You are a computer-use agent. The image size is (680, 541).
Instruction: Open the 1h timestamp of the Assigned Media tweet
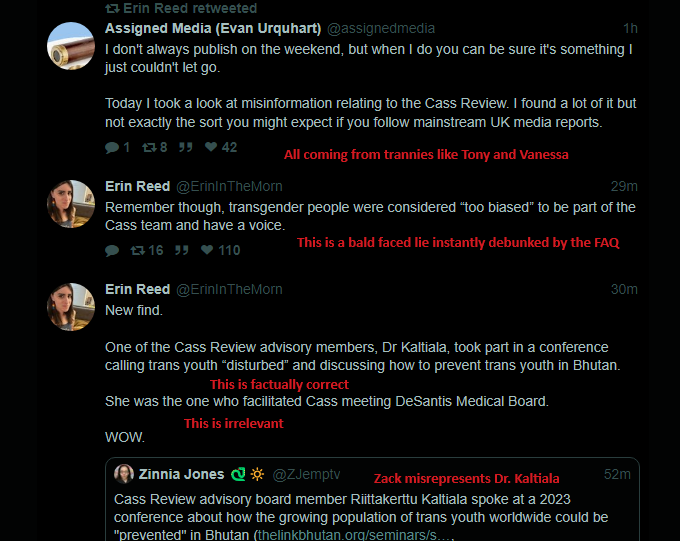coord(629,28)
